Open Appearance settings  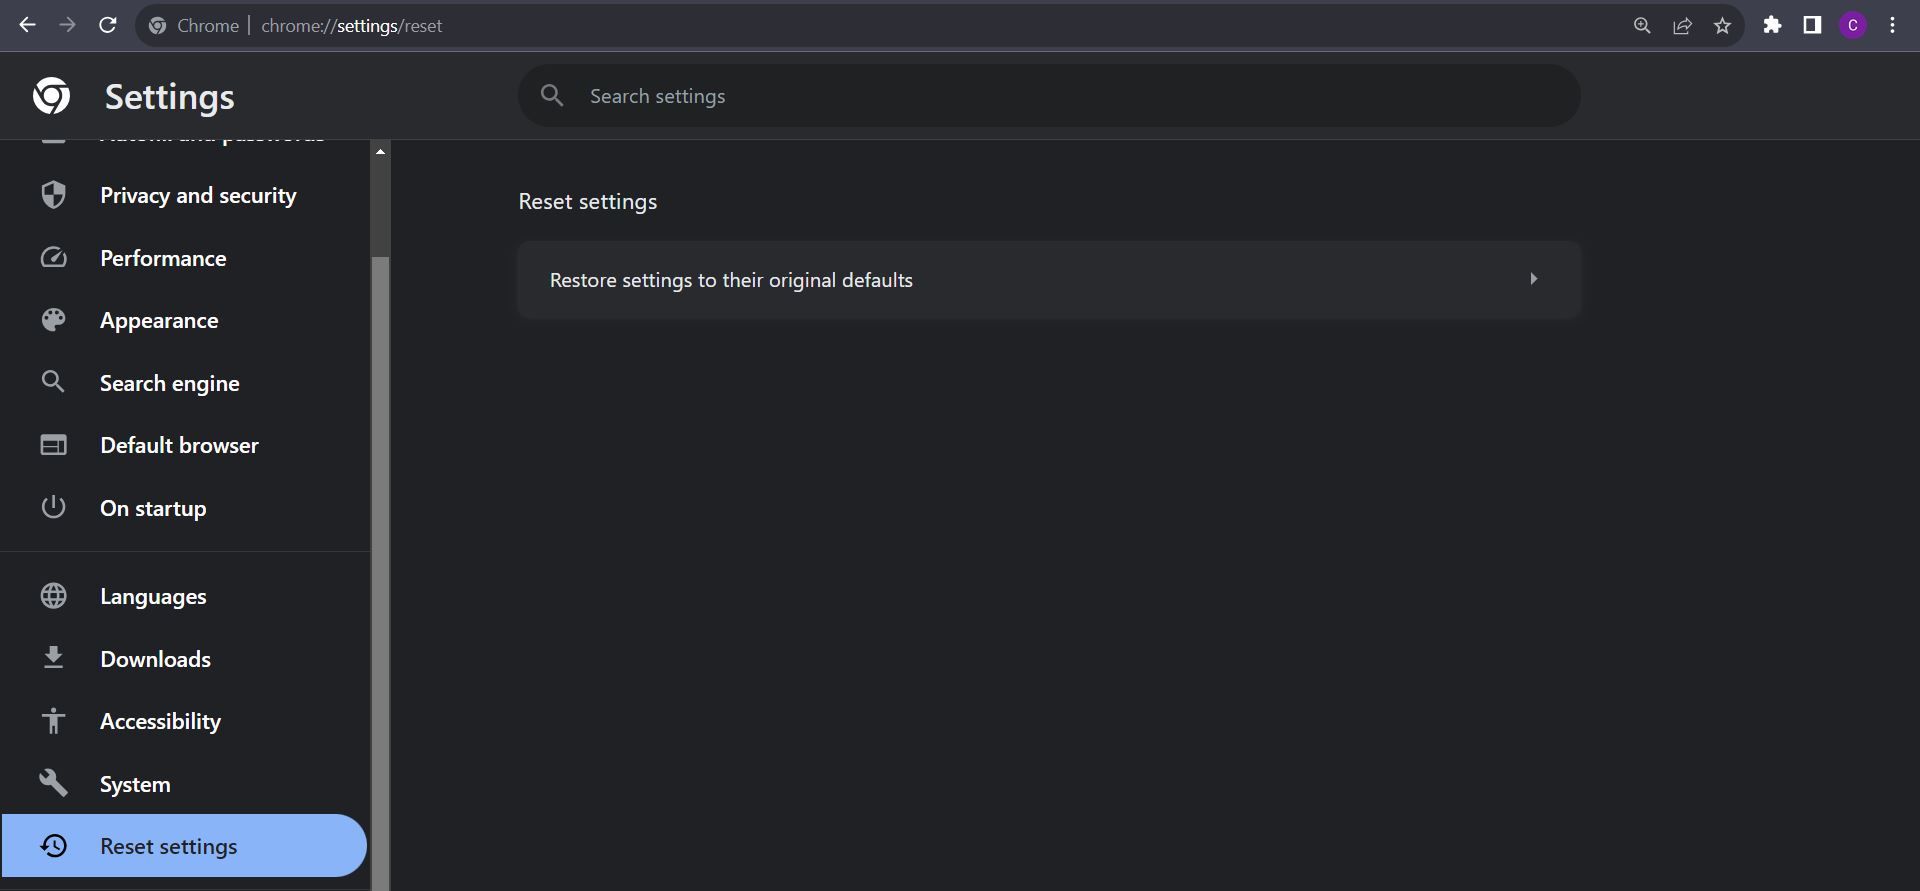coord(159,321)
